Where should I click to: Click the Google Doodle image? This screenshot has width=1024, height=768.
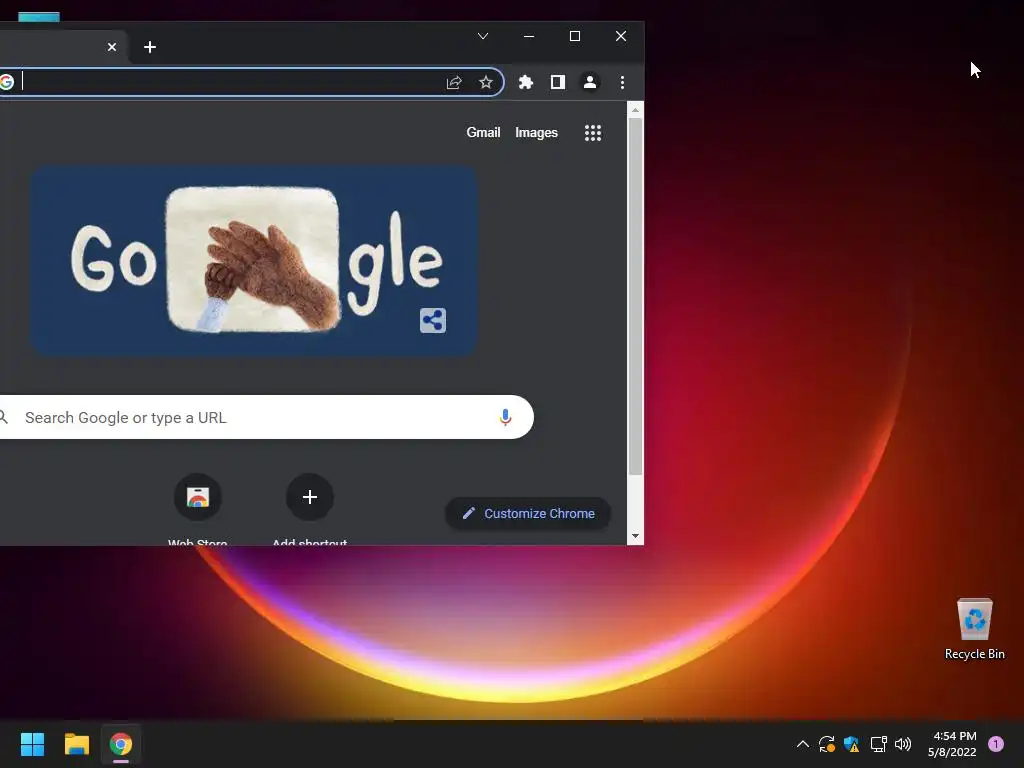(x=254, y=260)
